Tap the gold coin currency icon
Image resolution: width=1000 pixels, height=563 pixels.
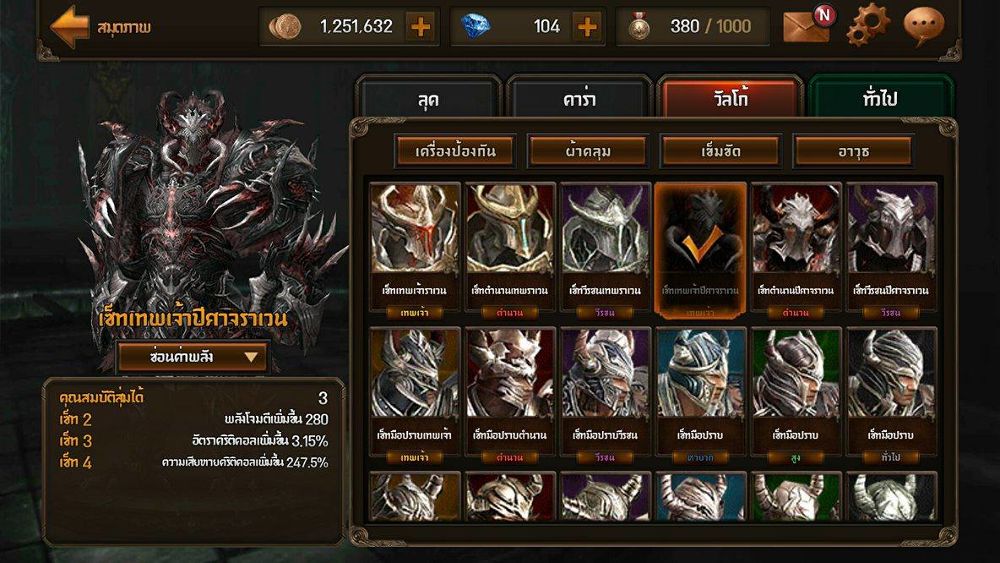coord(284,27)
